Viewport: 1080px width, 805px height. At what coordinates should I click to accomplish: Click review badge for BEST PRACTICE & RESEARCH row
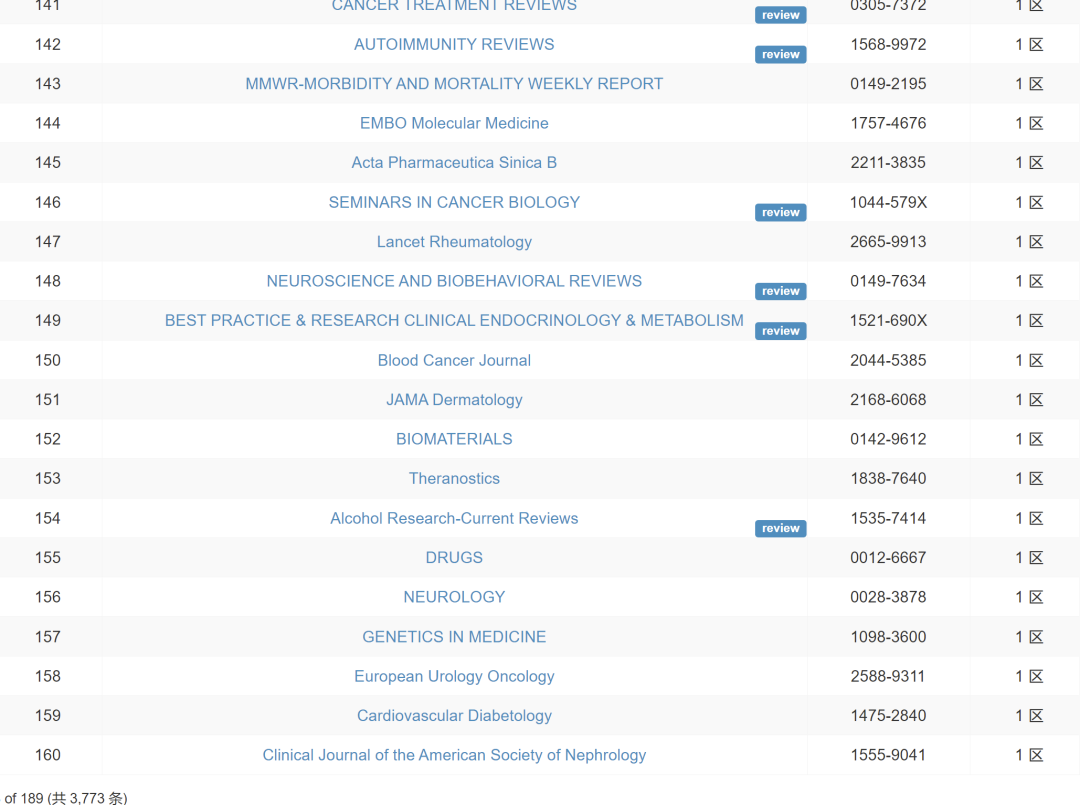[x=780, y=331]
